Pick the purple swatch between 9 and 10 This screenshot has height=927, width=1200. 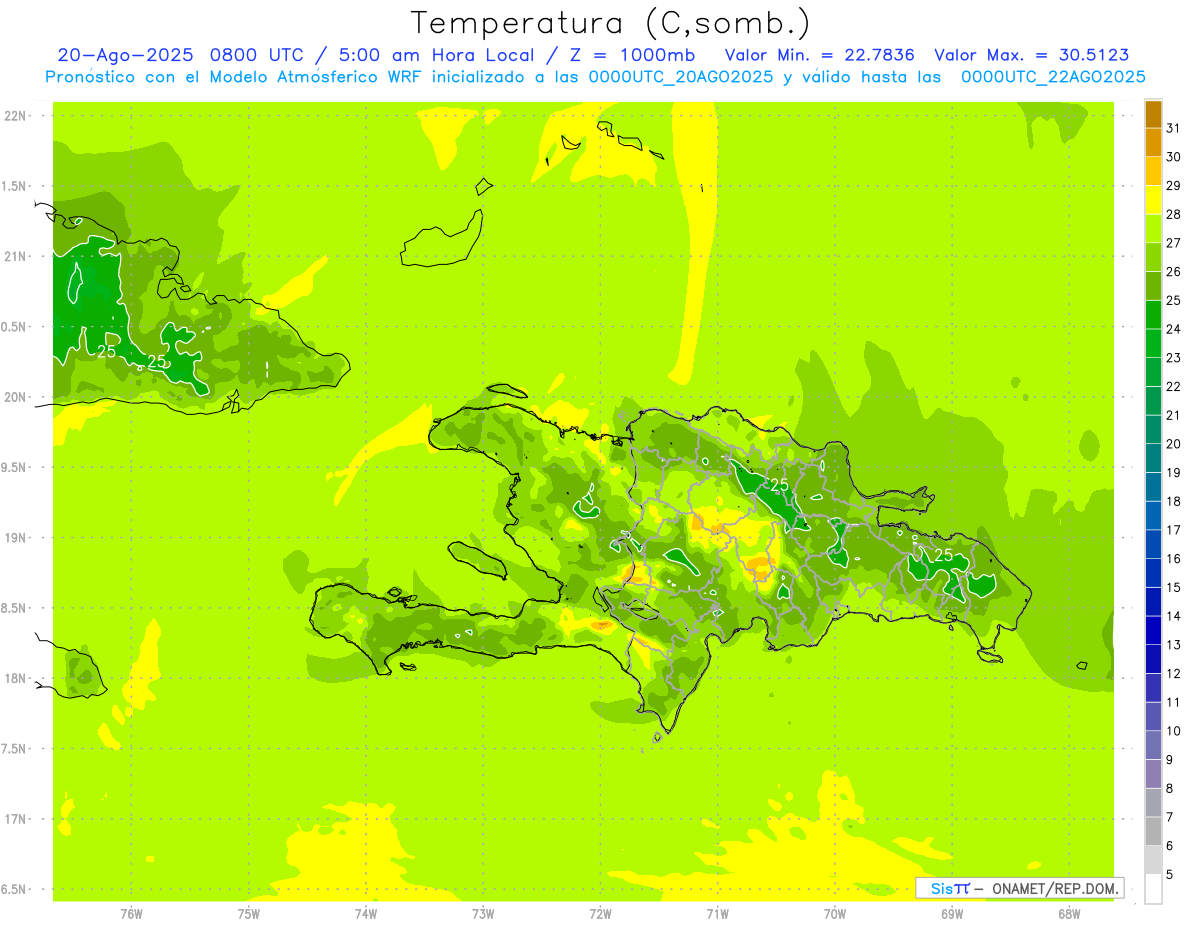tap(1153, 746)
